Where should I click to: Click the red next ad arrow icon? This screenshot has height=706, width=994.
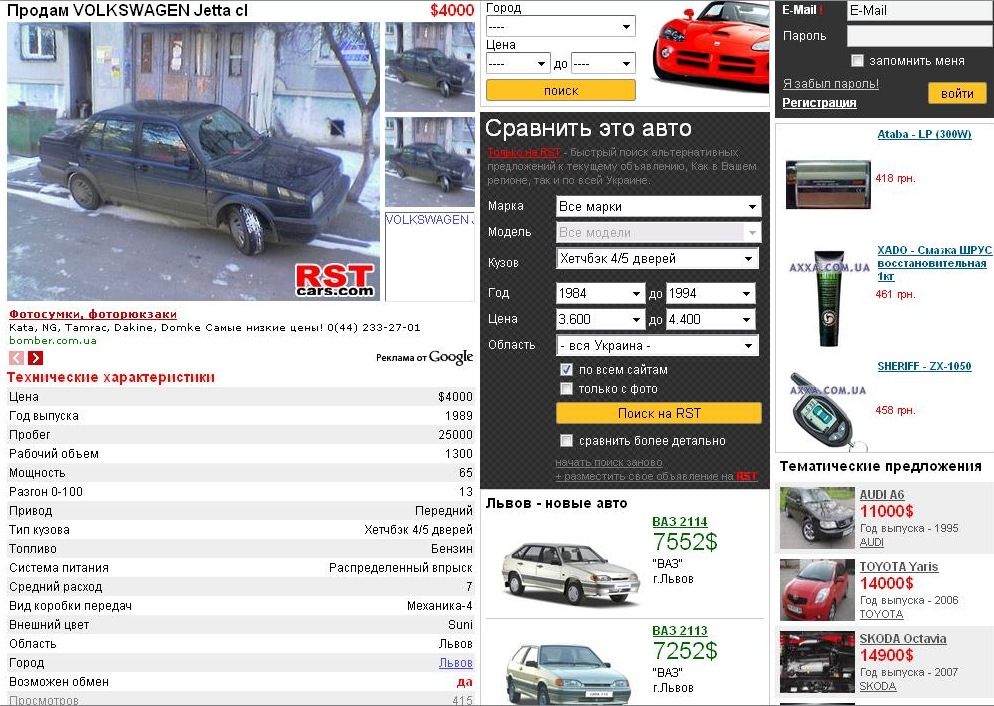[36, 358]
